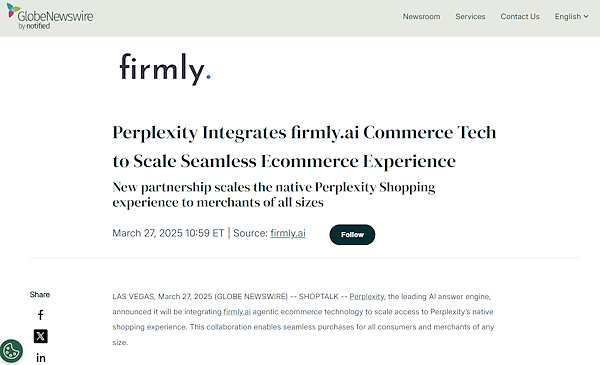The image size is (600, 365).
Task: Open the Contact Us menu item
Action: 520,16
